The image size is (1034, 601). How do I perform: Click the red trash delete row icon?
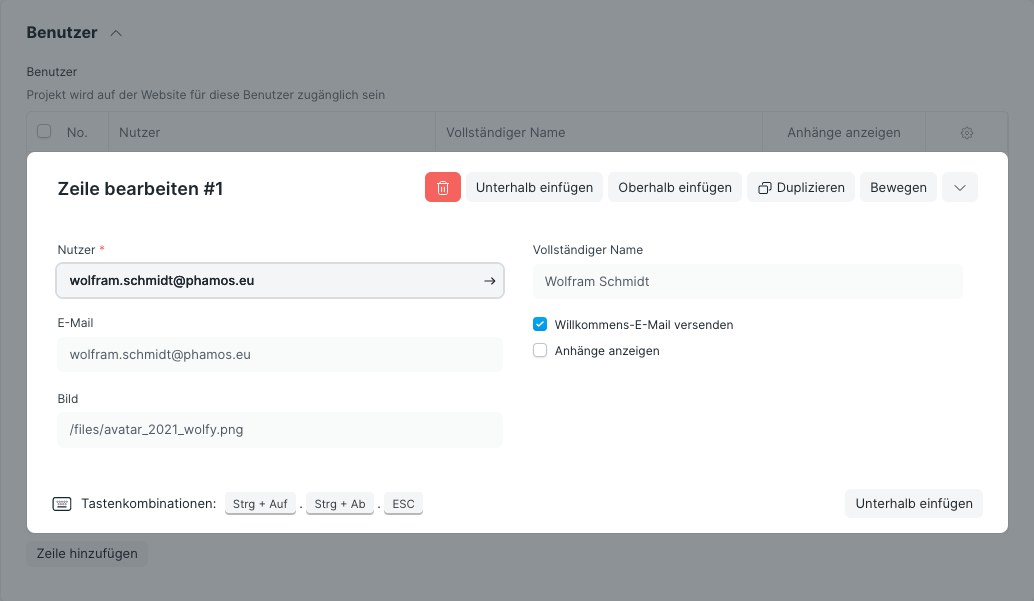(442, 188)
